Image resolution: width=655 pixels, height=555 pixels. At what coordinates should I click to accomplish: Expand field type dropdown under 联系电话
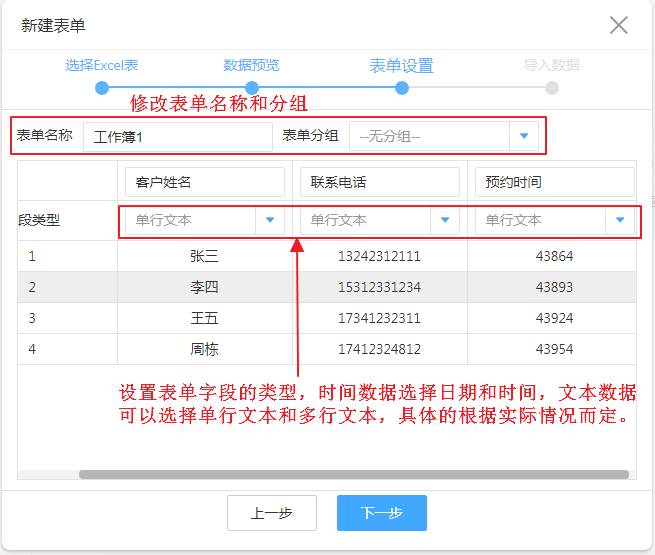coord(445,220)
